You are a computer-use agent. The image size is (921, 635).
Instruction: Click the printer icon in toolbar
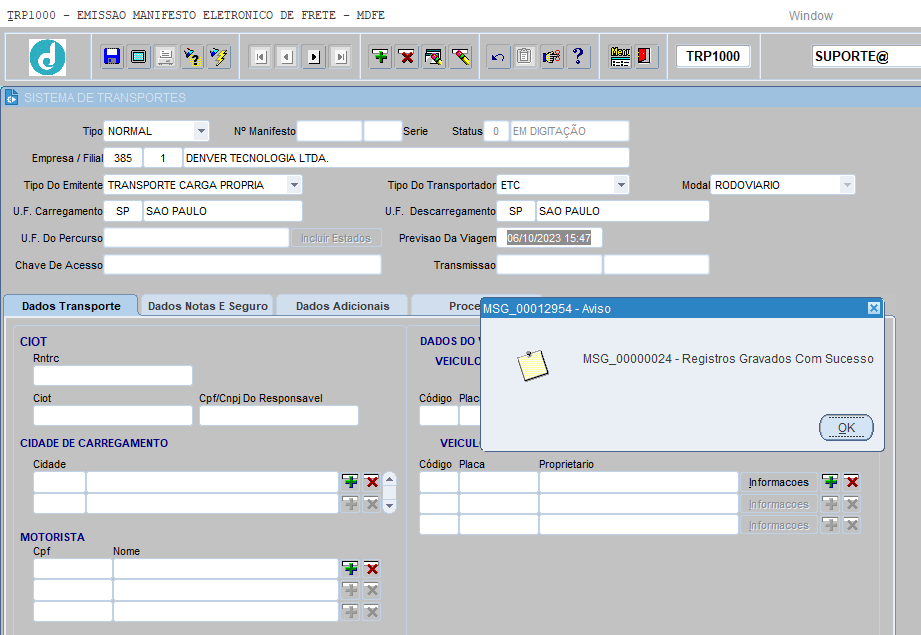166,57
